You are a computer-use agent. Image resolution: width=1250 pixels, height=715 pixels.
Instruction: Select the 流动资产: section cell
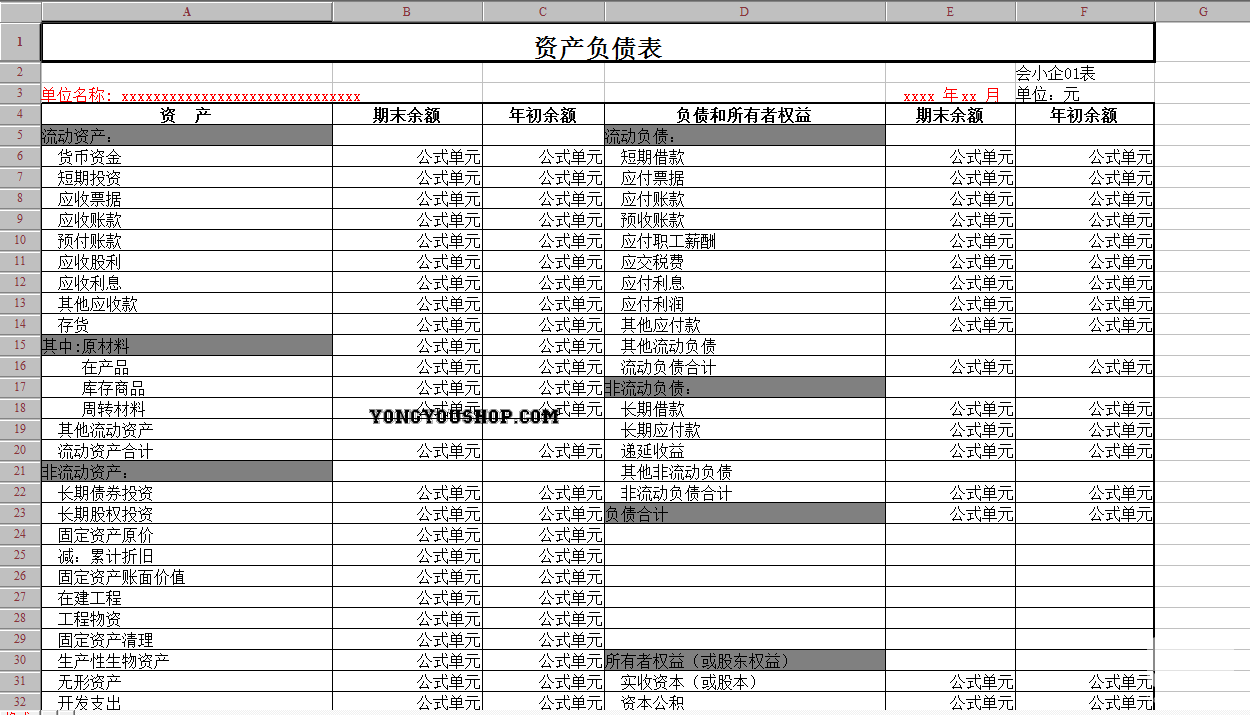[x=186, y=135]
